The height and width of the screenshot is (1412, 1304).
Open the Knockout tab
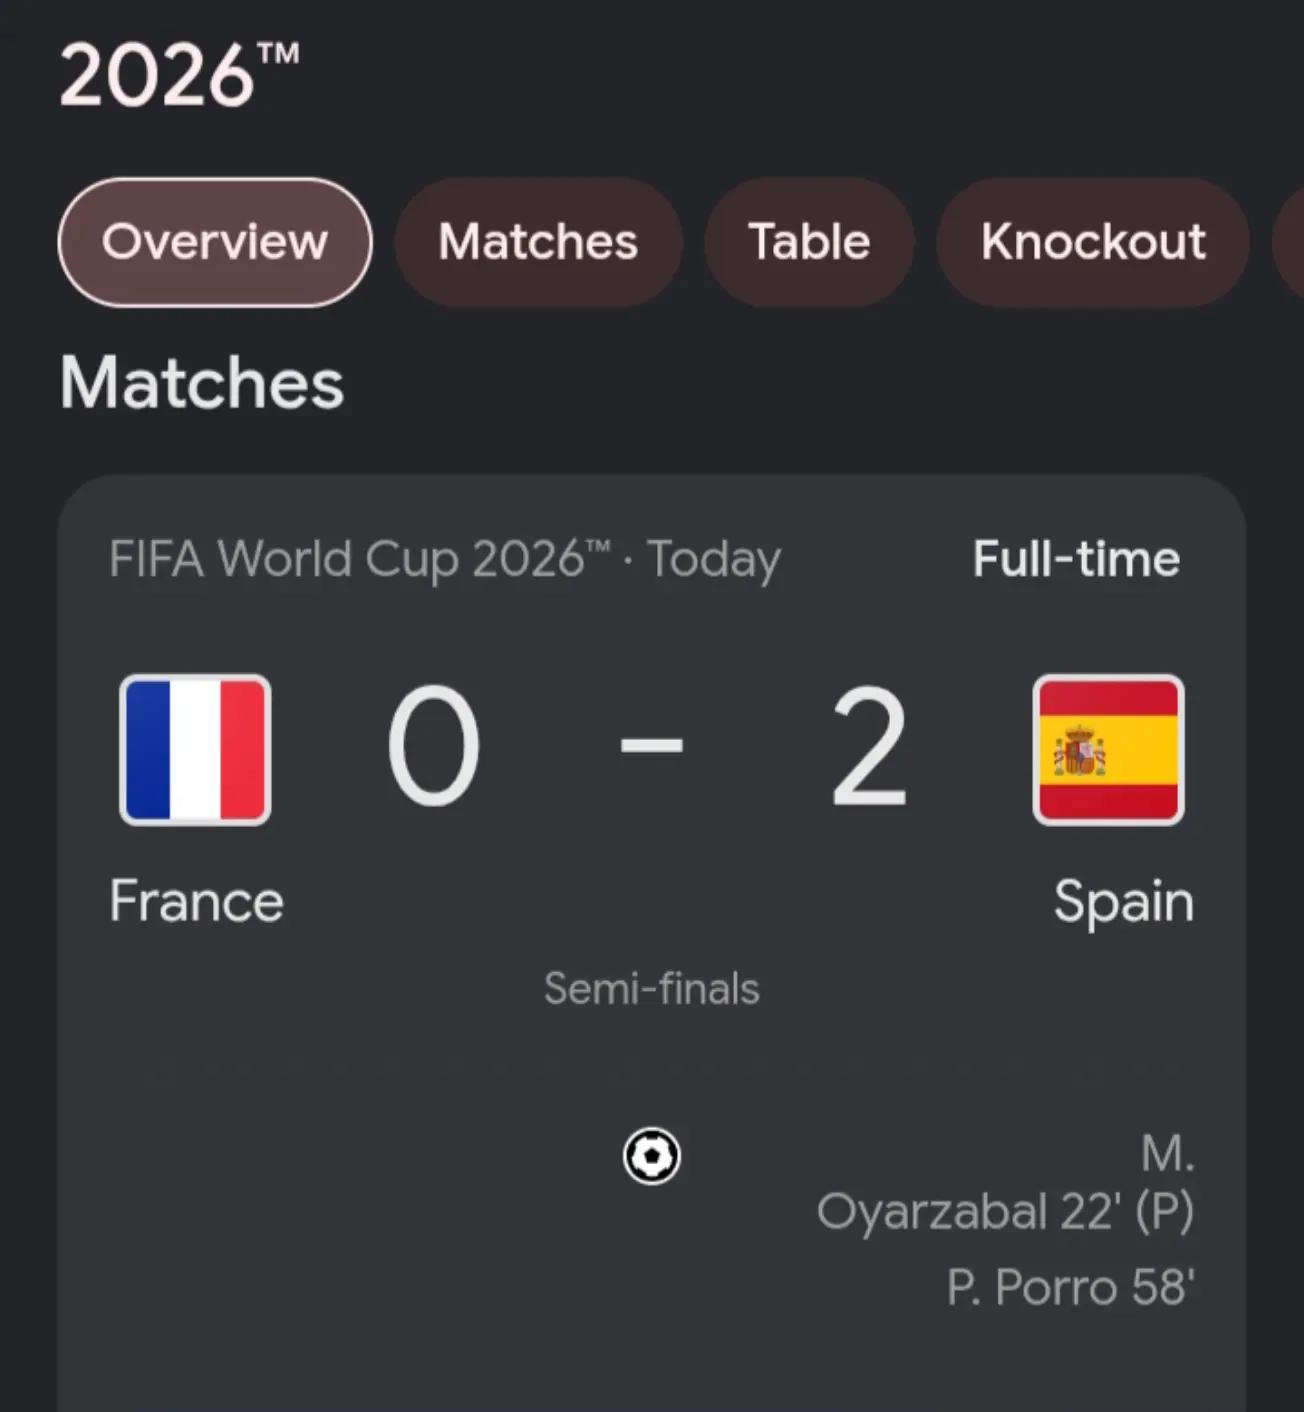tap(1093, 242)
